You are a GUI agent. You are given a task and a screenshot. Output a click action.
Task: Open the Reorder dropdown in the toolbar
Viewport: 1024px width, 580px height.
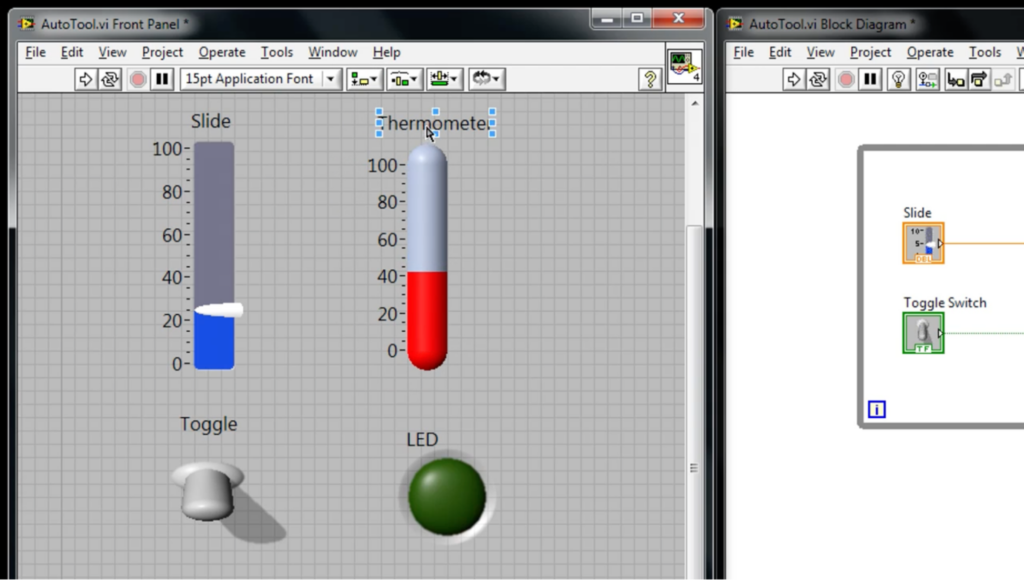point(486,79)
